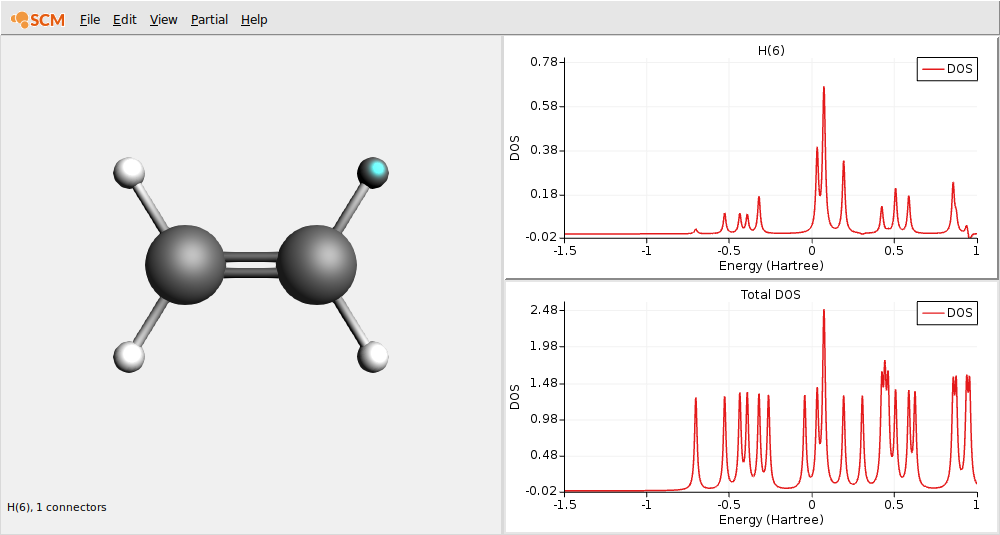Select the right carbon atom
Screen dimensions: 1000x535
(x=316, y=264)
